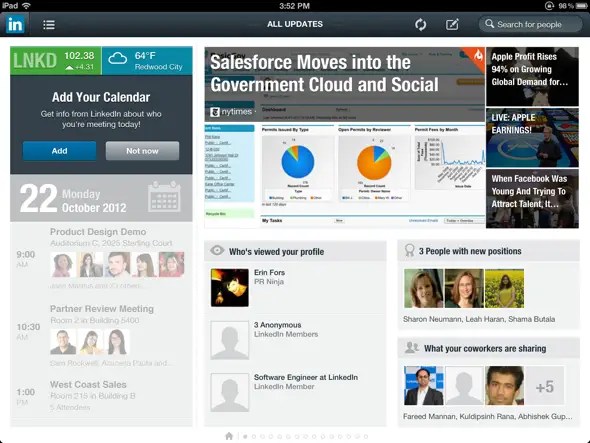
Task: Tap the magnifying glass search icon
Action: pyautogui.click(x=489, y=24)
